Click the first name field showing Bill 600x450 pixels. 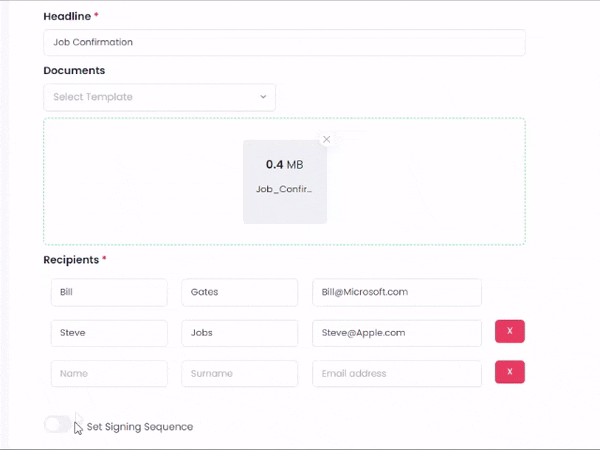[109, 292]
